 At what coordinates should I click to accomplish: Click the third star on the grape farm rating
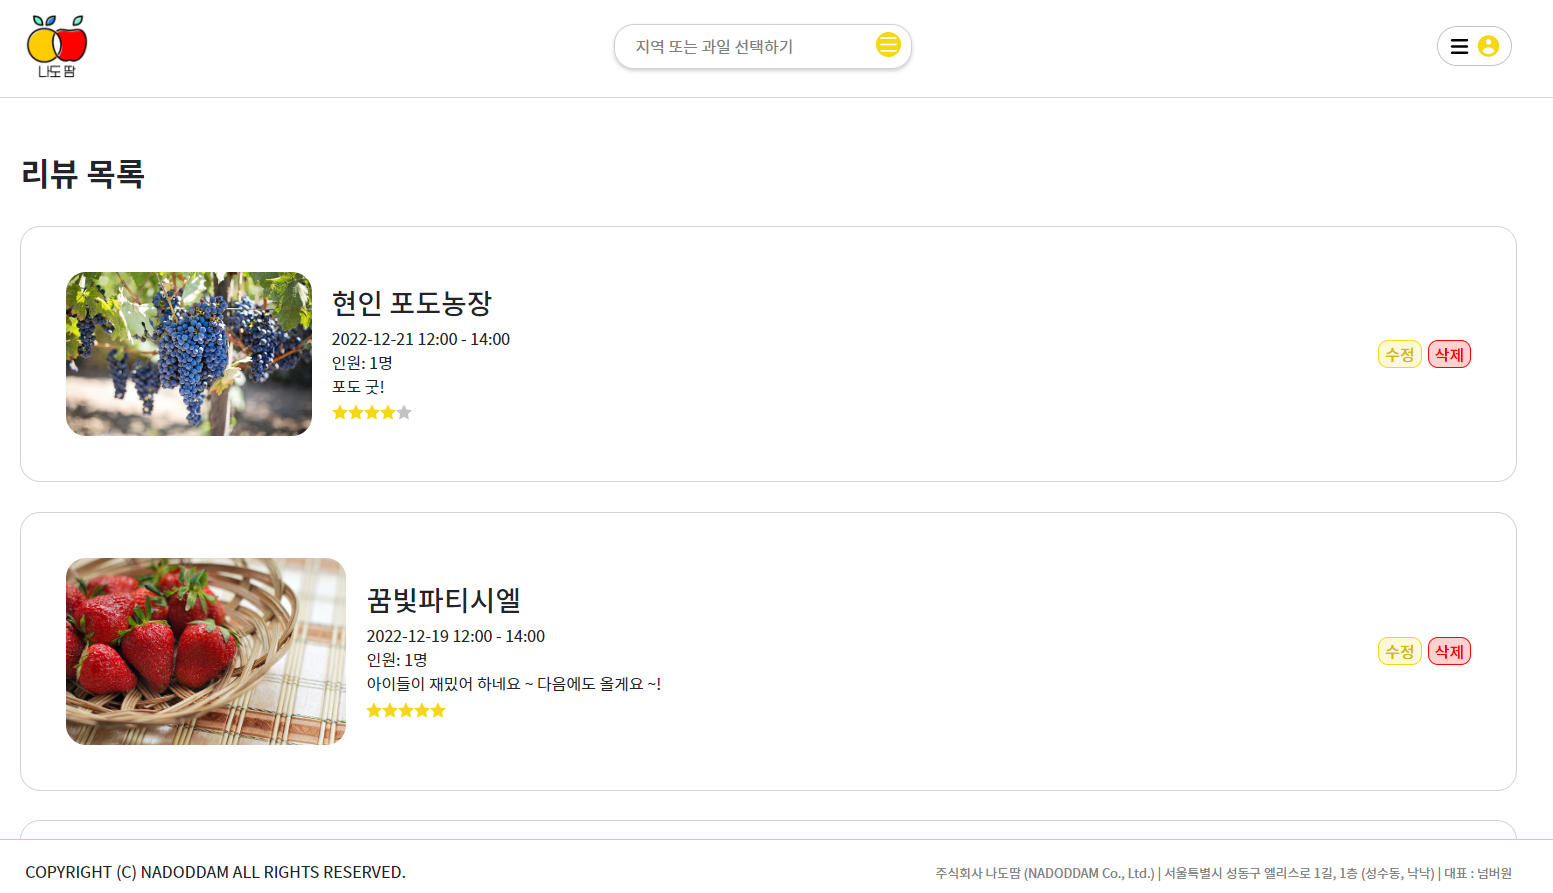tap(372, 412)
